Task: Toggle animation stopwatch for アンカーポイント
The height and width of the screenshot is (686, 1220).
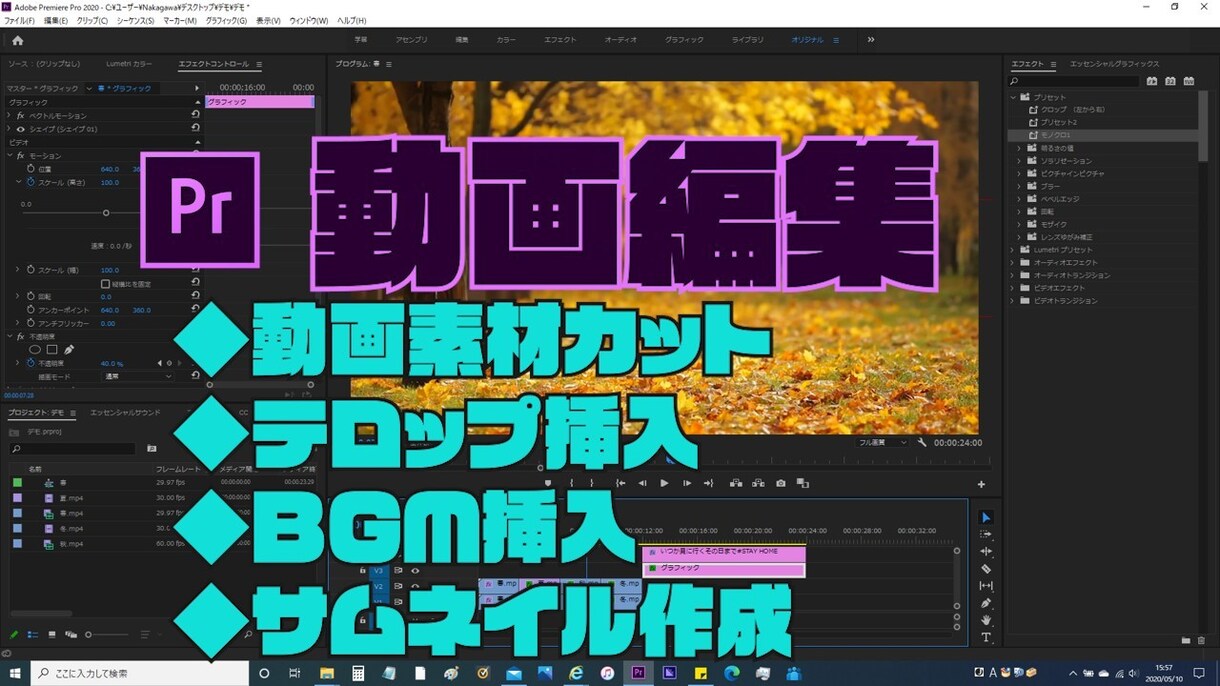Action: click(x=31, y=310)
